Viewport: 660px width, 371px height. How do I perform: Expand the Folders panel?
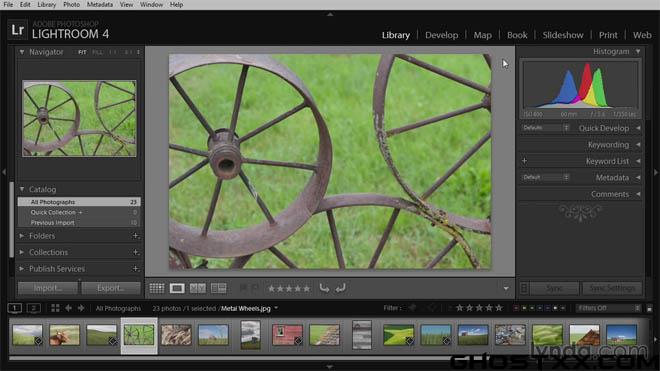pyautogui.click(x=21, y=236)
